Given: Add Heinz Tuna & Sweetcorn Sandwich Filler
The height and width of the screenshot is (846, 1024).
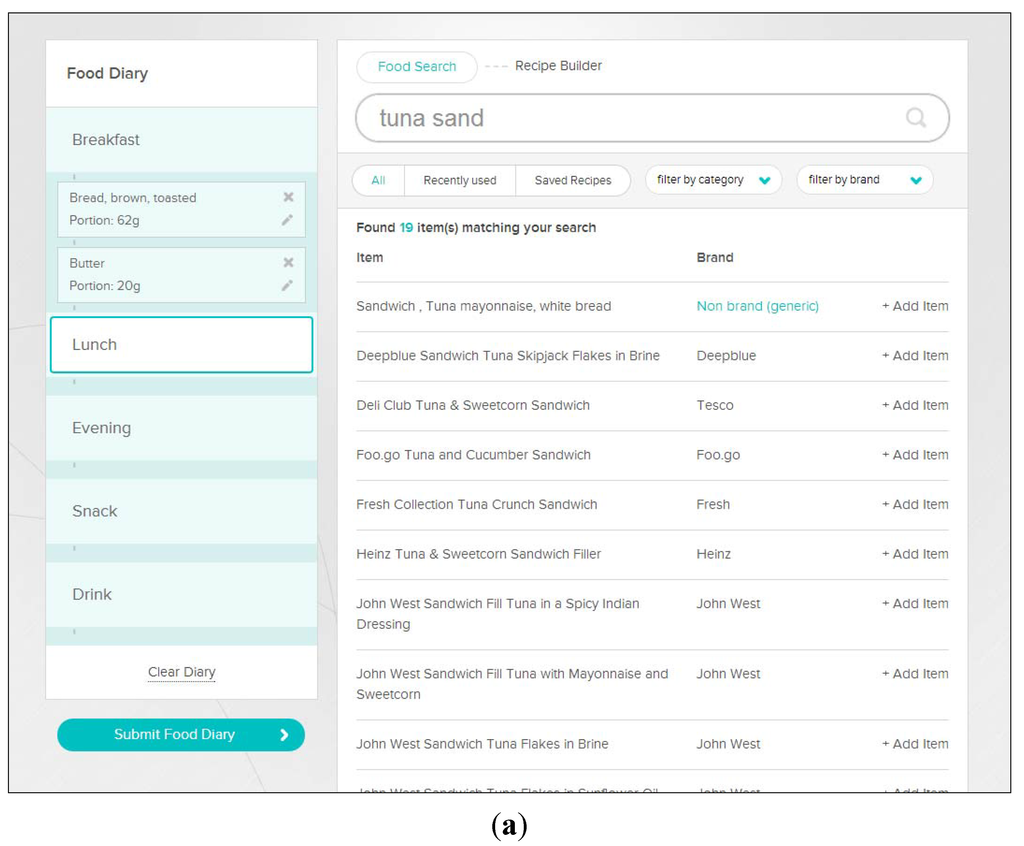Looking at the screenshot, I should click(914, 554).
